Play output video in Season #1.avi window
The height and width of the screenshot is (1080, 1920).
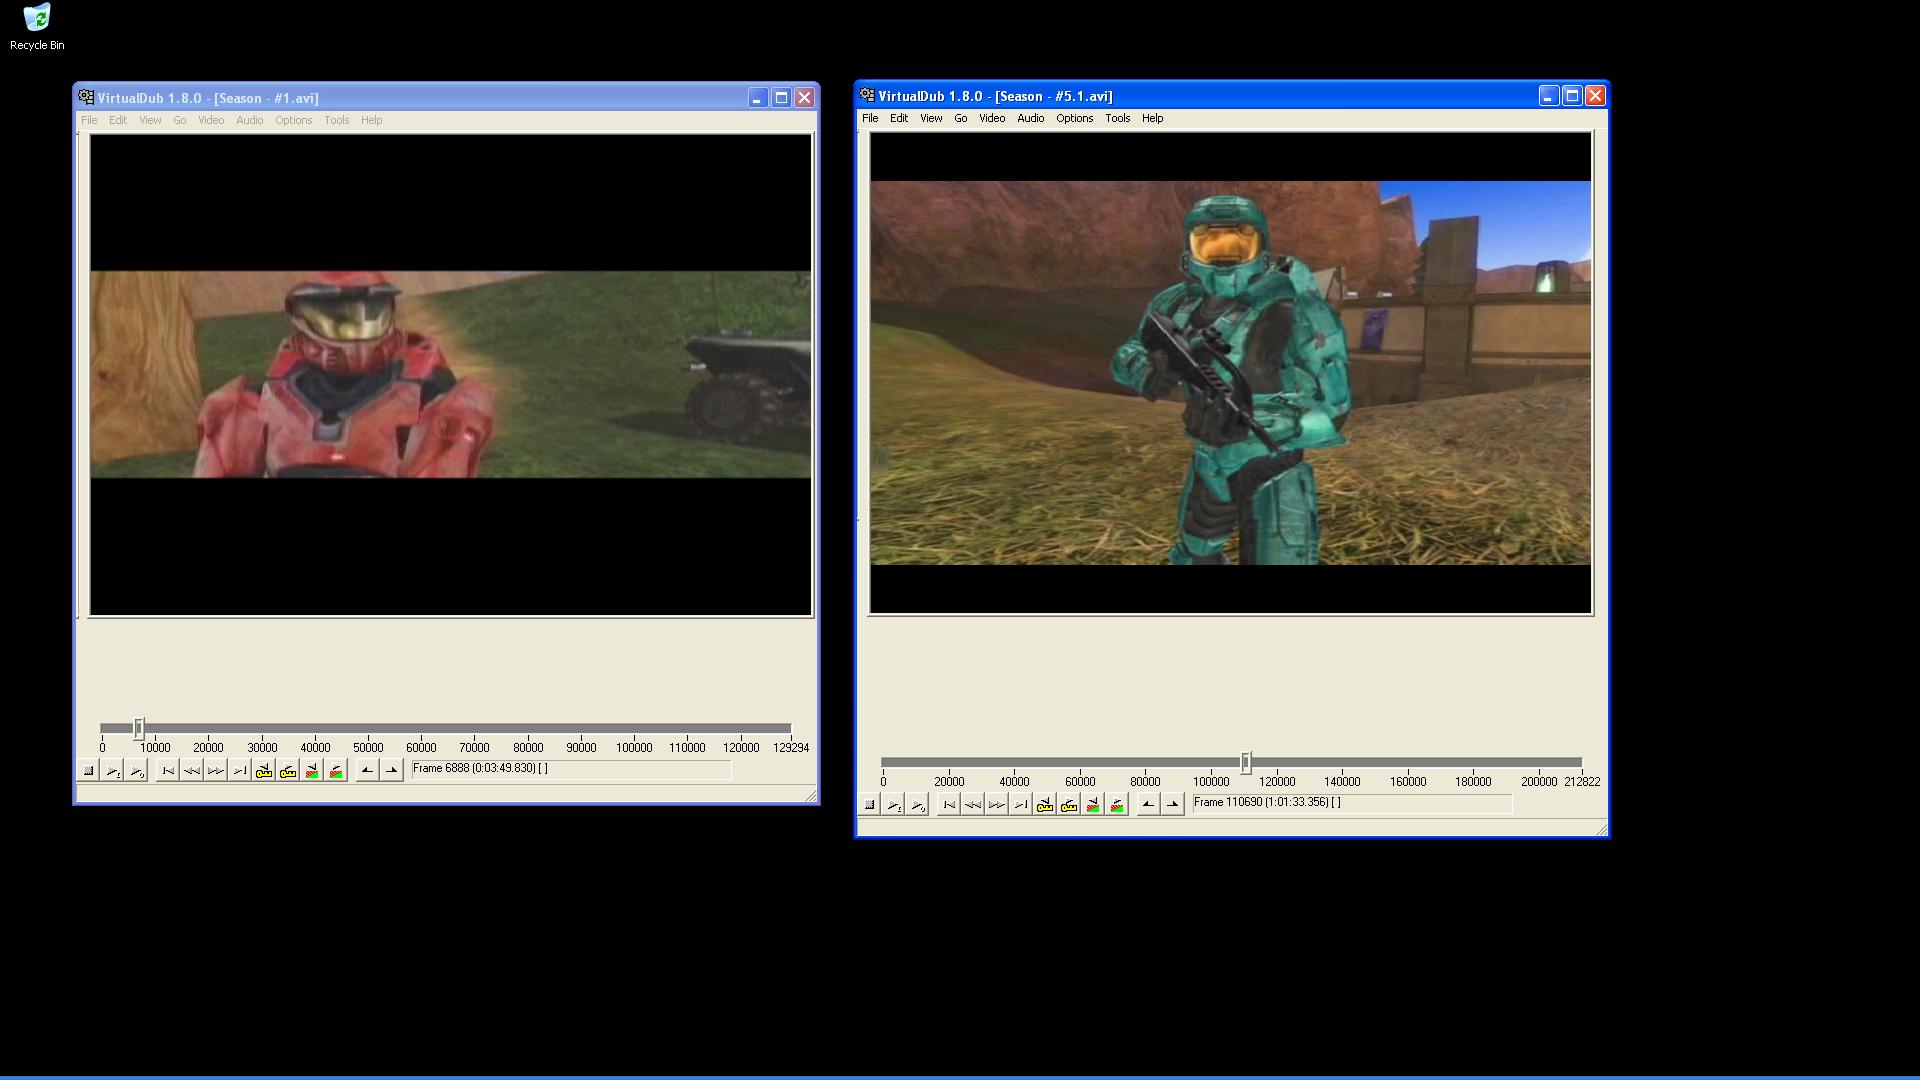coord(136,771)
